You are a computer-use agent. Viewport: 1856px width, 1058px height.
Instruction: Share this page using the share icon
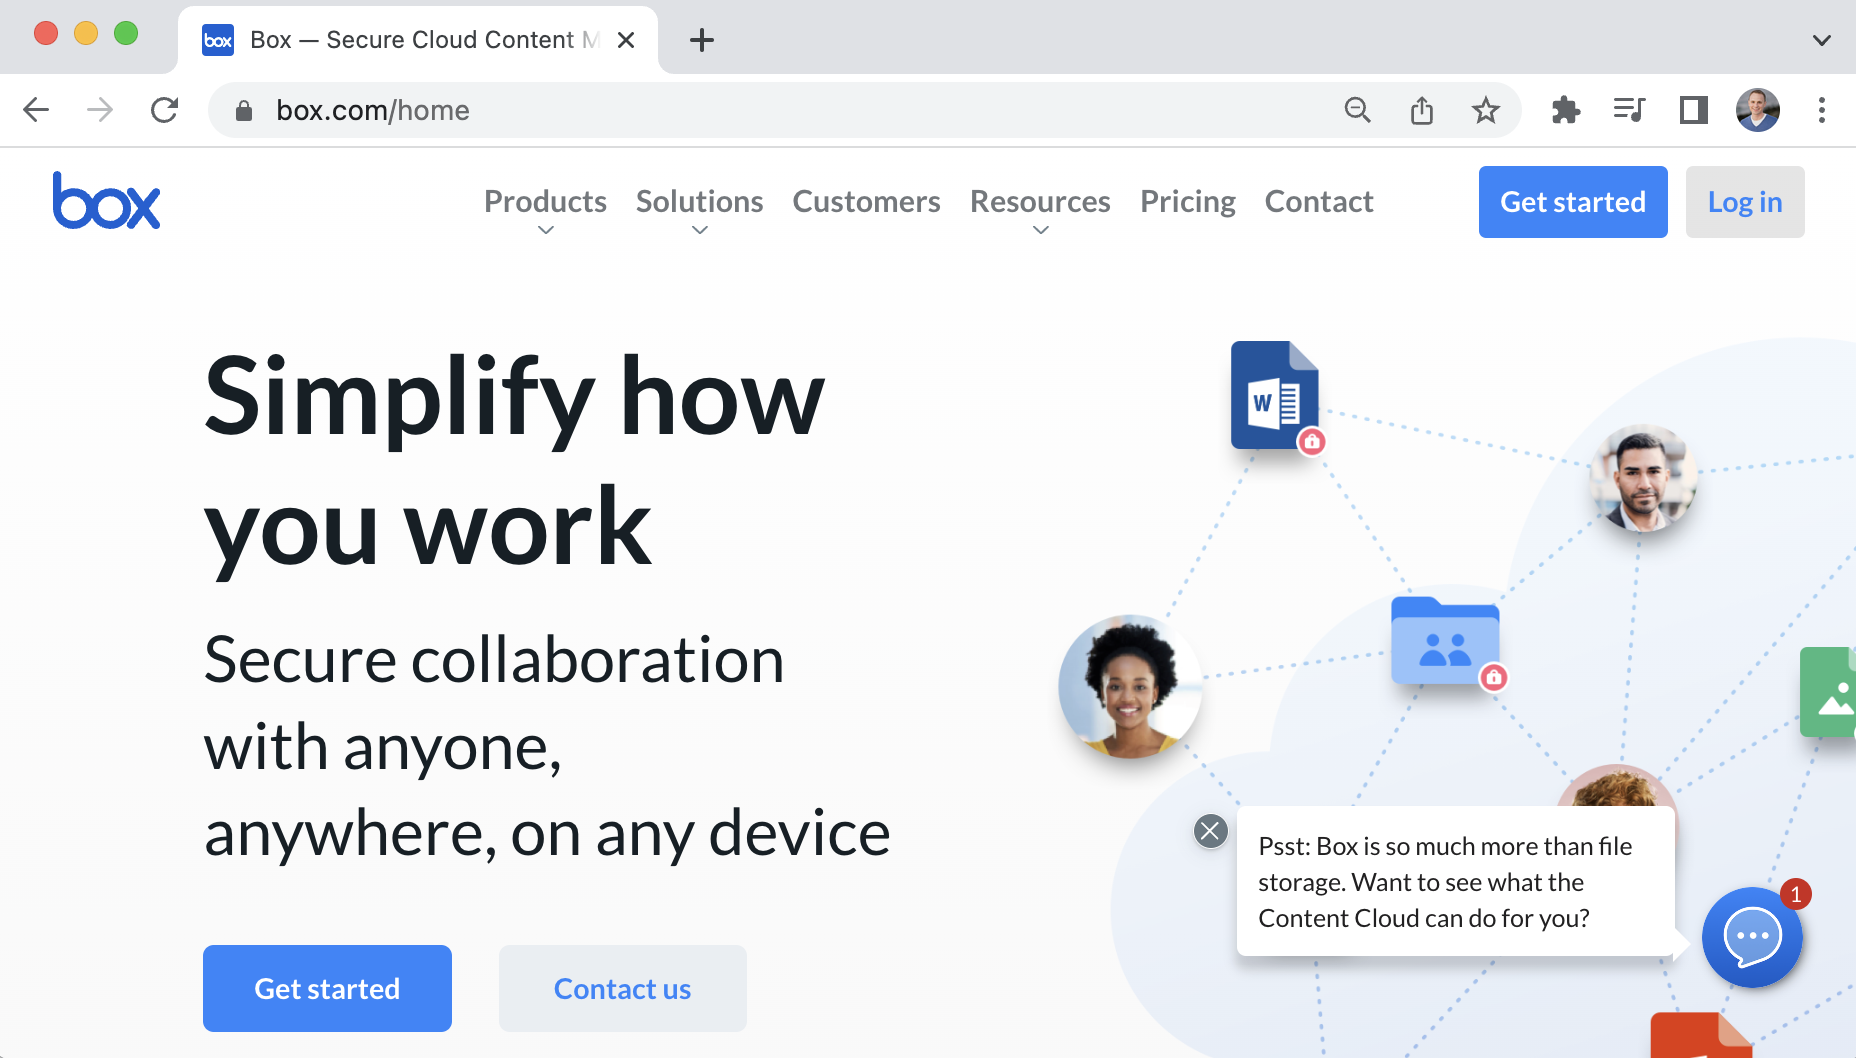coord(1421,110)
